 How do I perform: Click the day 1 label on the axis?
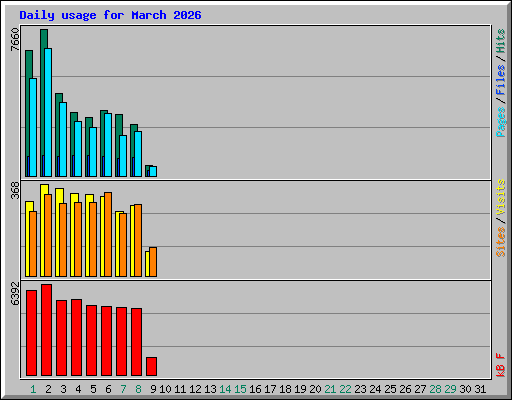(33, 389)
